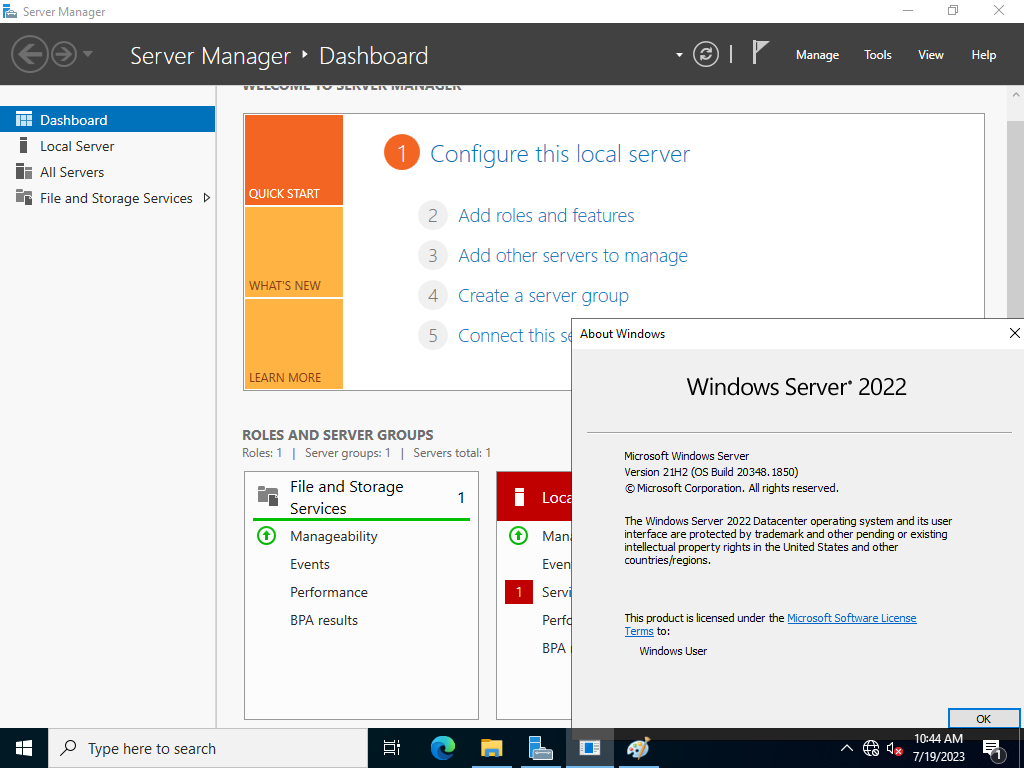Click the Task View taskbar icon
This screenshot has height=768, width=1024.
392,748
